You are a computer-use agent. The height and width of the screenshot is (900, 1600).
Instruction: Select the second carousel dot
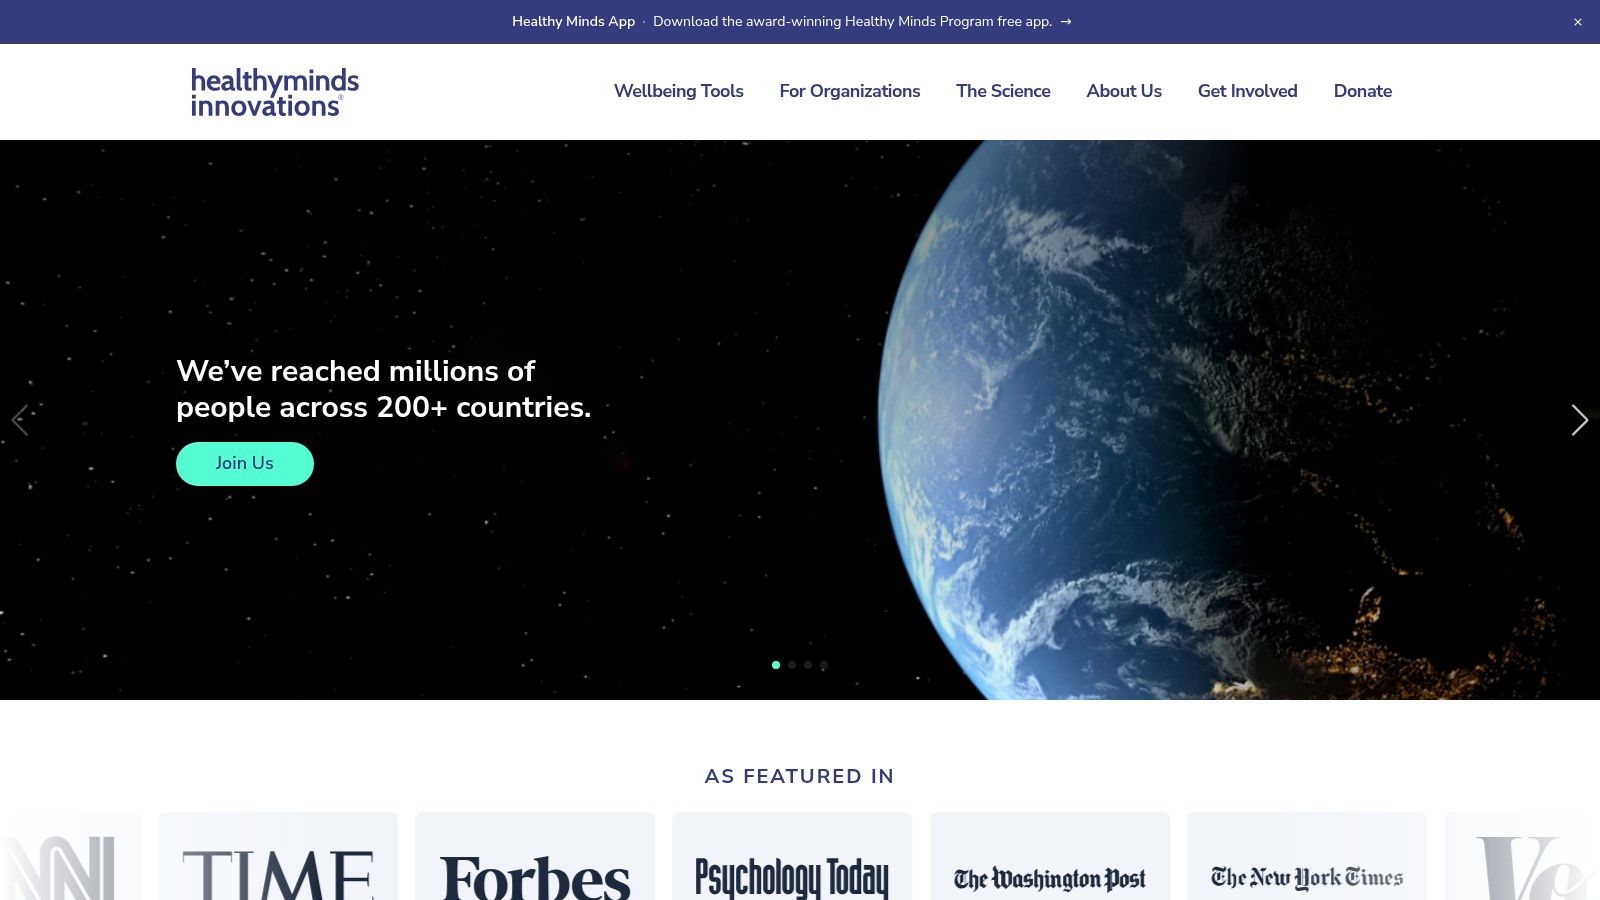point(792,665)
